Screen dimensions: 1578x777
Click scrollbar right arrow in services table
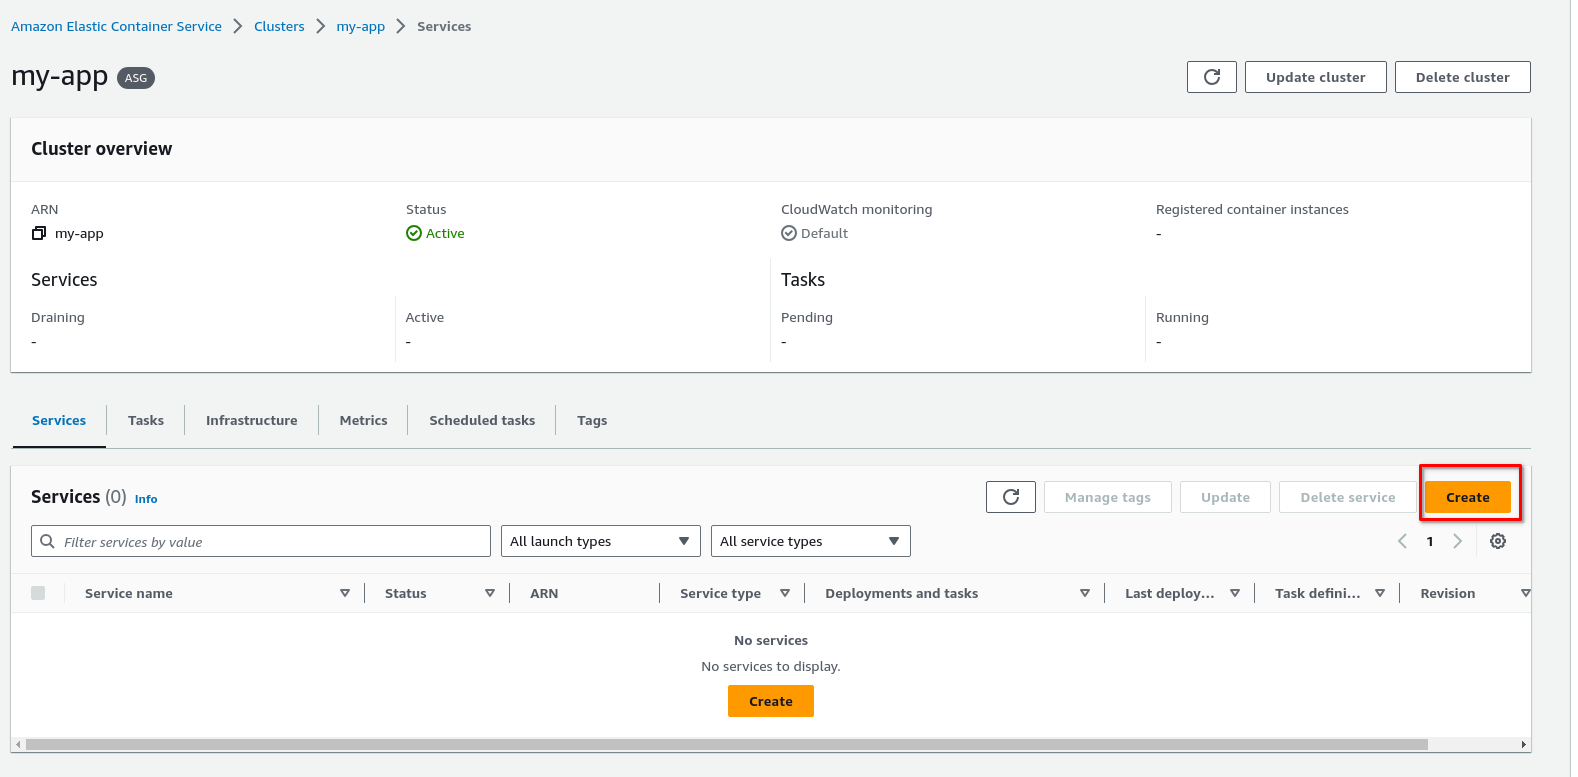1523,744
